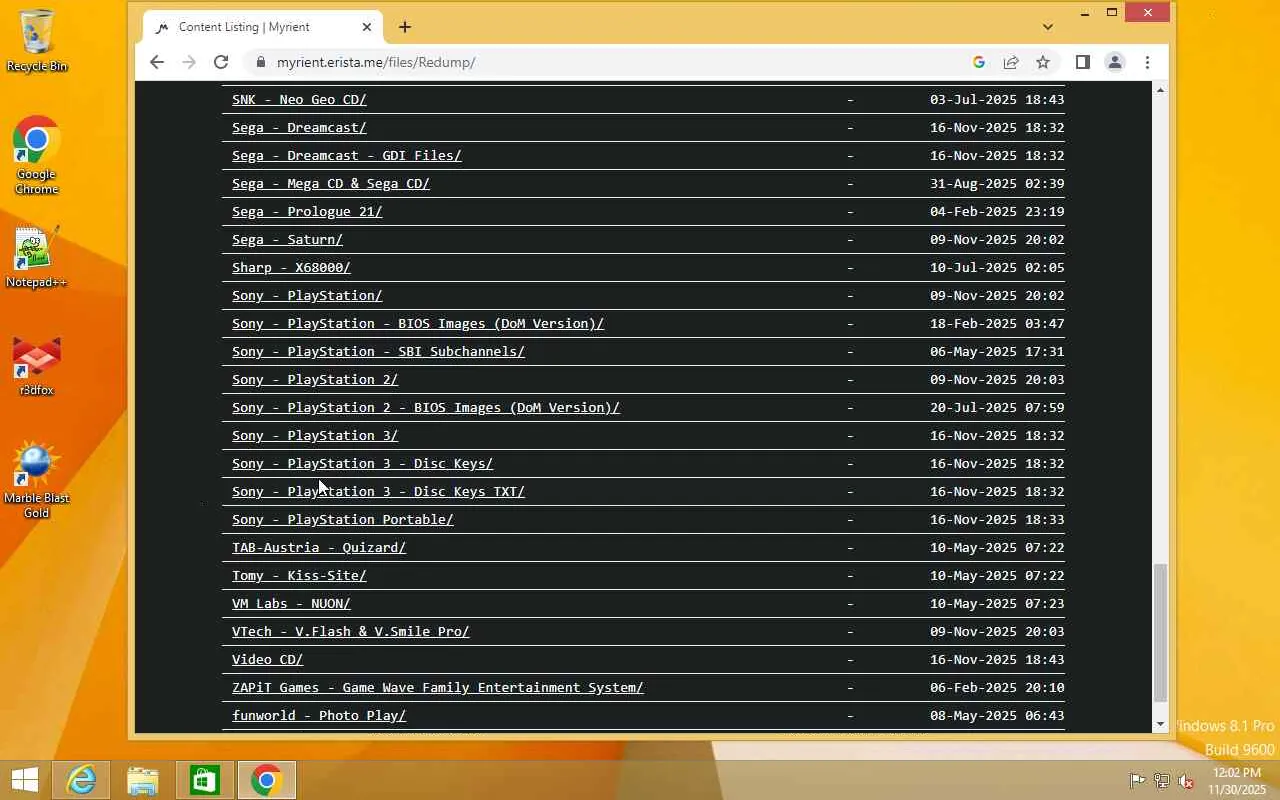Screen dimensions: 1280x800
Task: Open the Sega - Saturn/ folder
Action: [287, 240]
